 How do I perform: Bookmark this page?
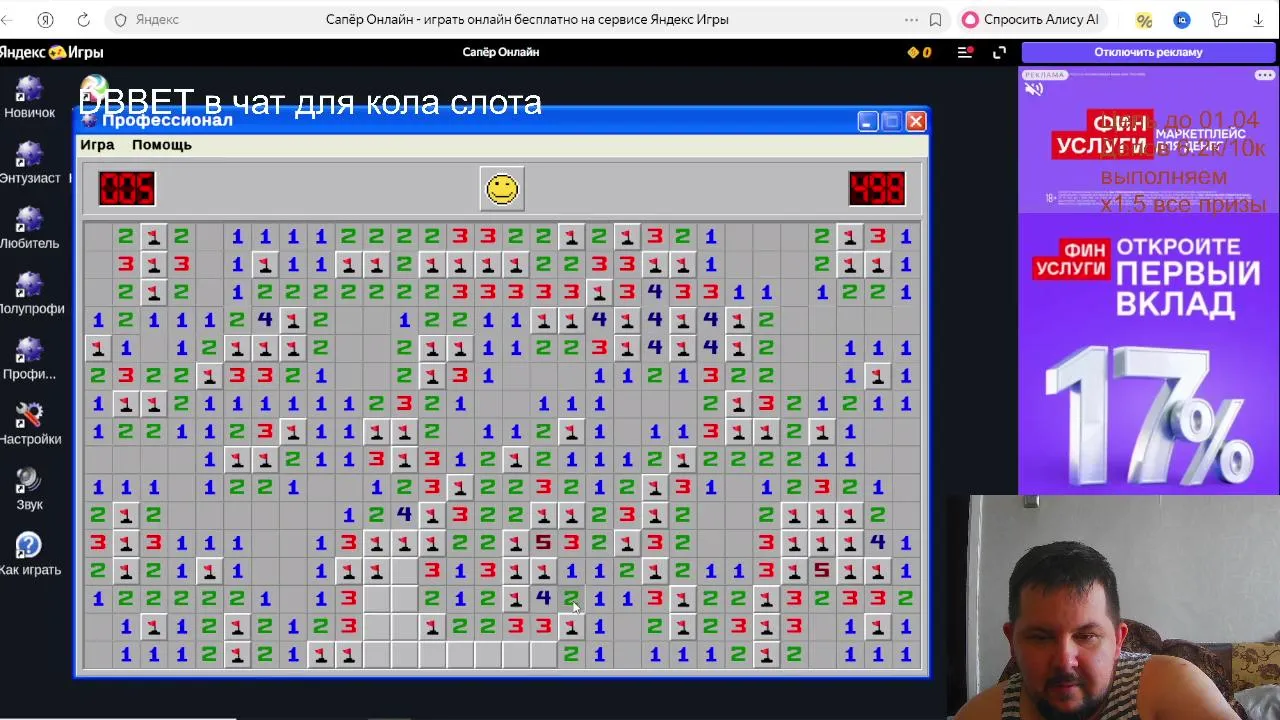click(x=936, y=19)
